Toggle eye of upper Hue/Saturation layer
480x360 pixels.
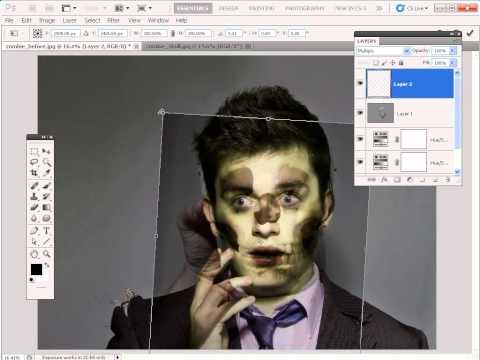pos(360,139)
